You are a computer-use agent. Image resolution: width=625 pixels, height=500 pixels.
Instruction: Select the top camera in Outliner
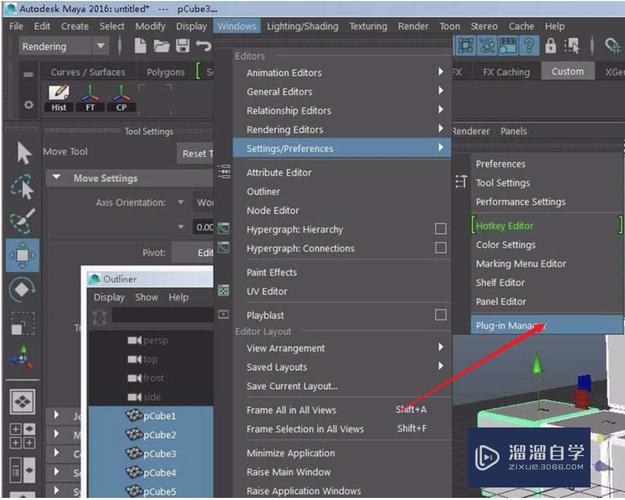coord(143,359)
